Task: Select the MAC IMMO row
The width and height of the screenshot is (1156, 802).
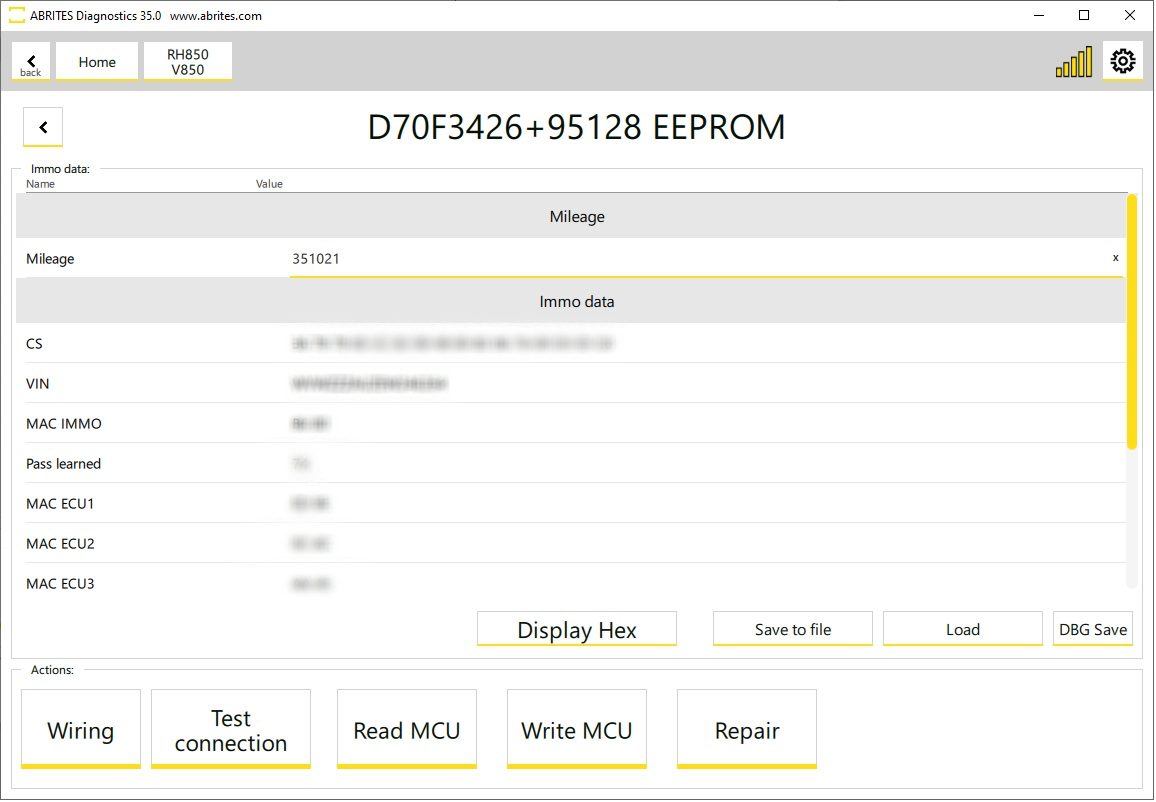Action: 575,423
